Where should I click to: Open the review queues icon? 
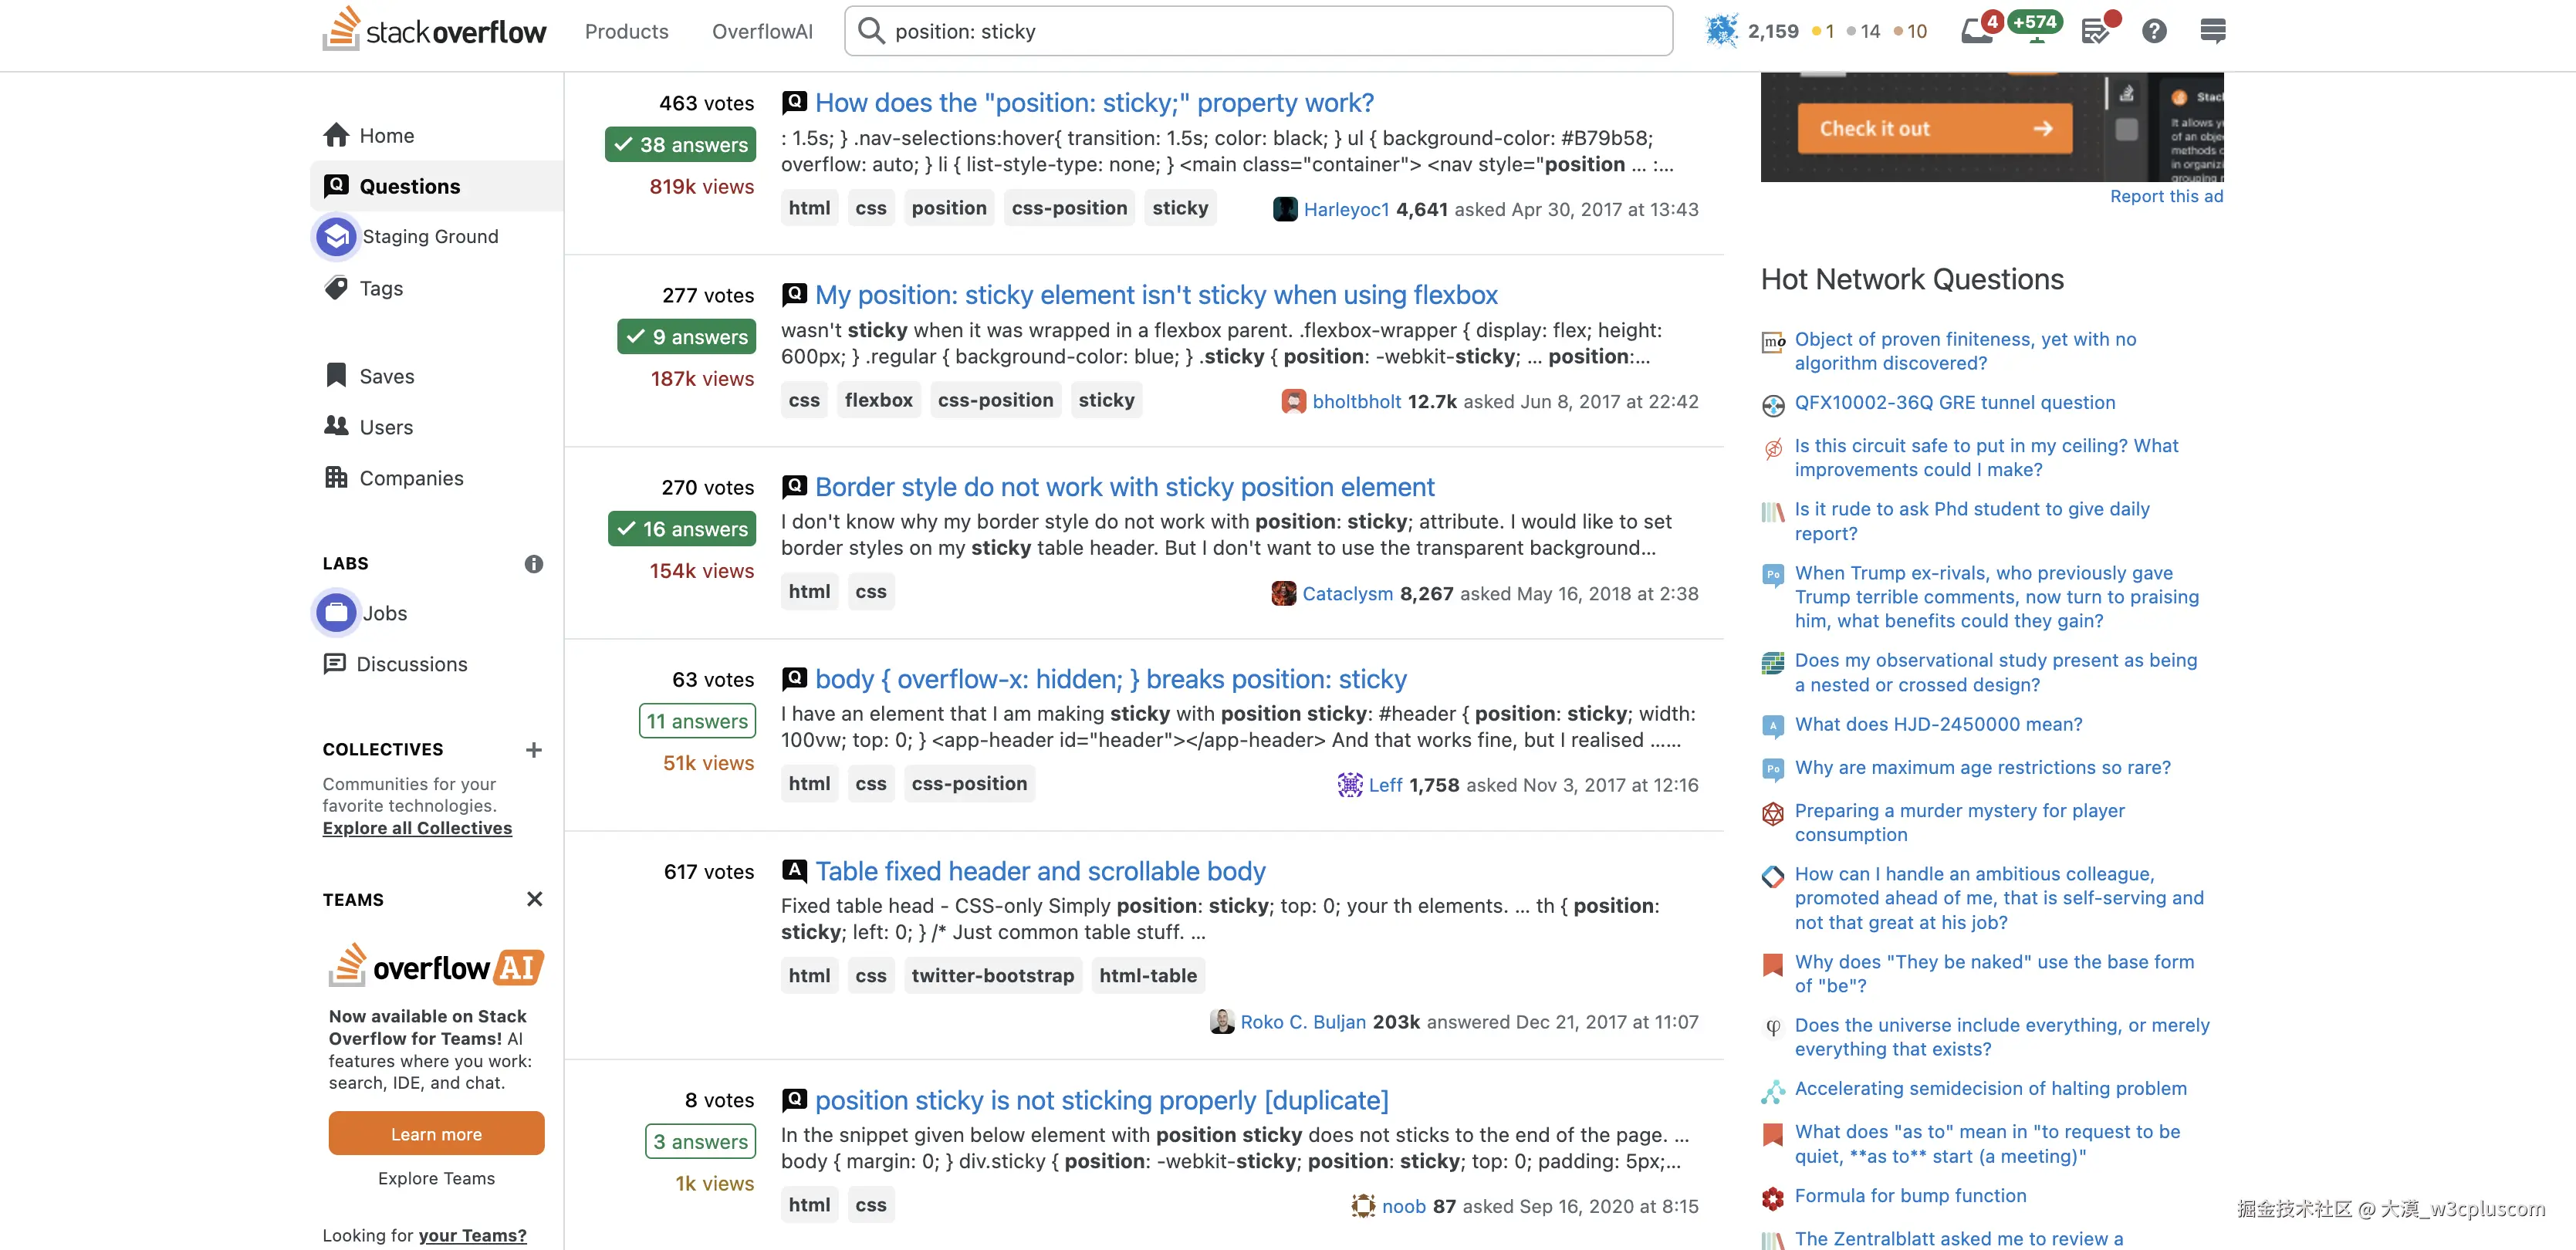pos(2096,31)
